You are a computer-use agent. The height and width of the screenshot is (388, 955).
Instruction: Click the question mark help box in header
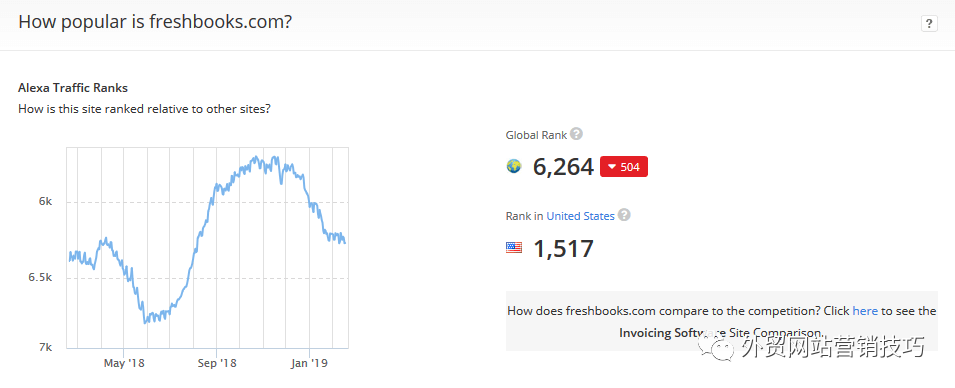point(929,24)
